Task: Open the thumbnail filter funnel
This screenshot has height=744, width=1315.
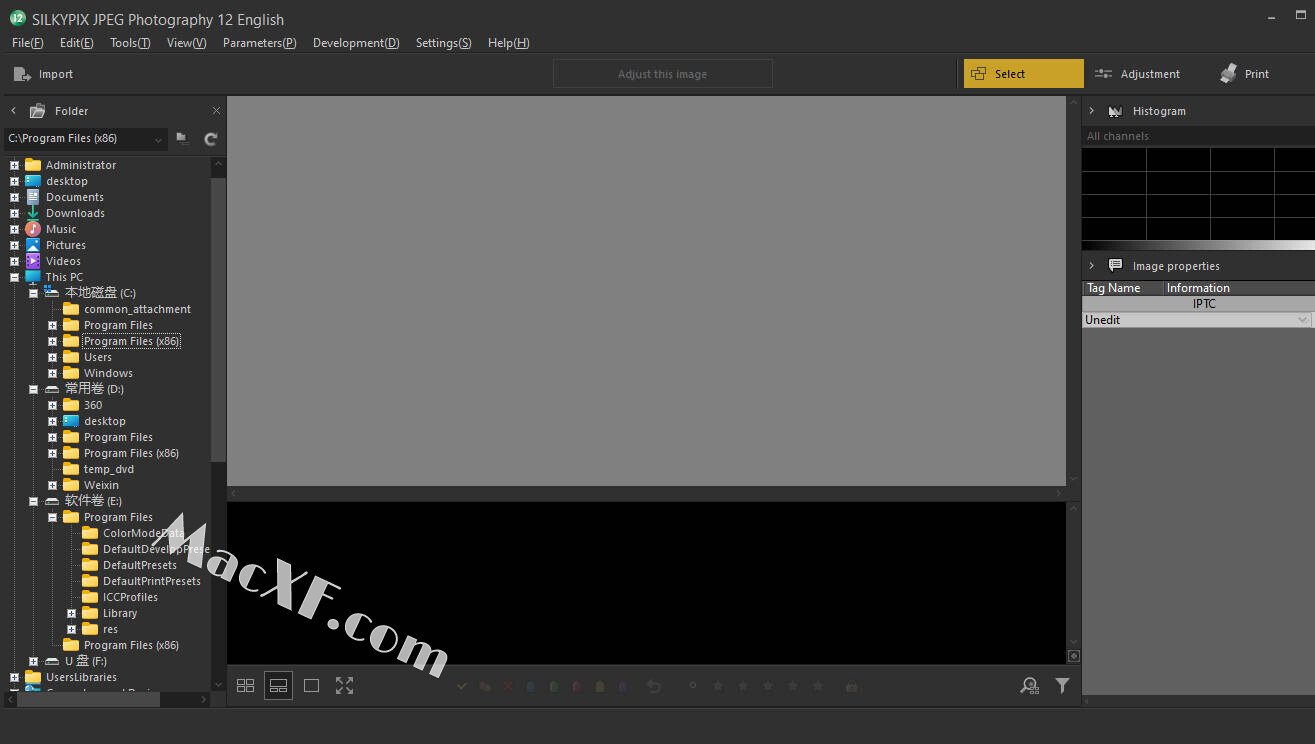Action: coord(1062,686)
